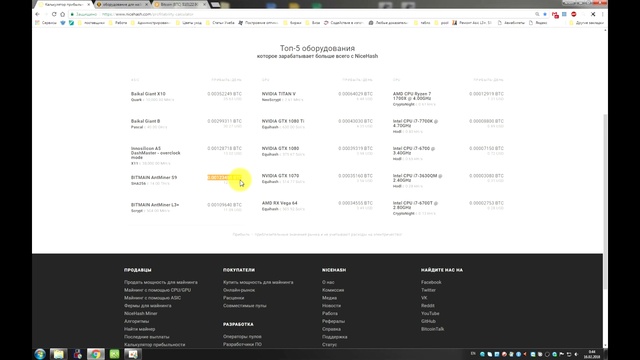Open О нас footer link
This screenshot has height=360, width=640.
coord(328,282)
